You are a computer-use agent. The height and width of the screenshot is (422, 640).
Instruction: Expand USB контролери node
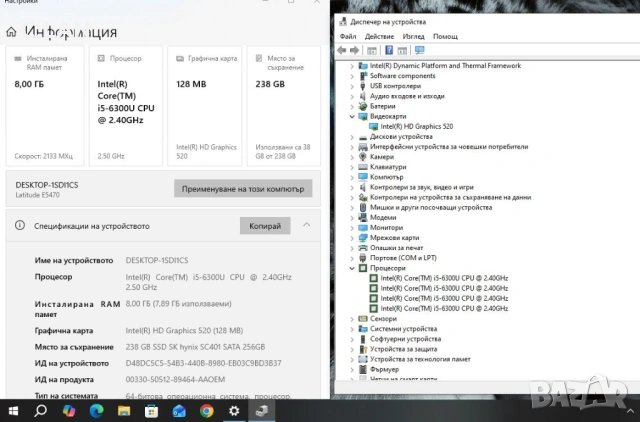click(352, 87)
